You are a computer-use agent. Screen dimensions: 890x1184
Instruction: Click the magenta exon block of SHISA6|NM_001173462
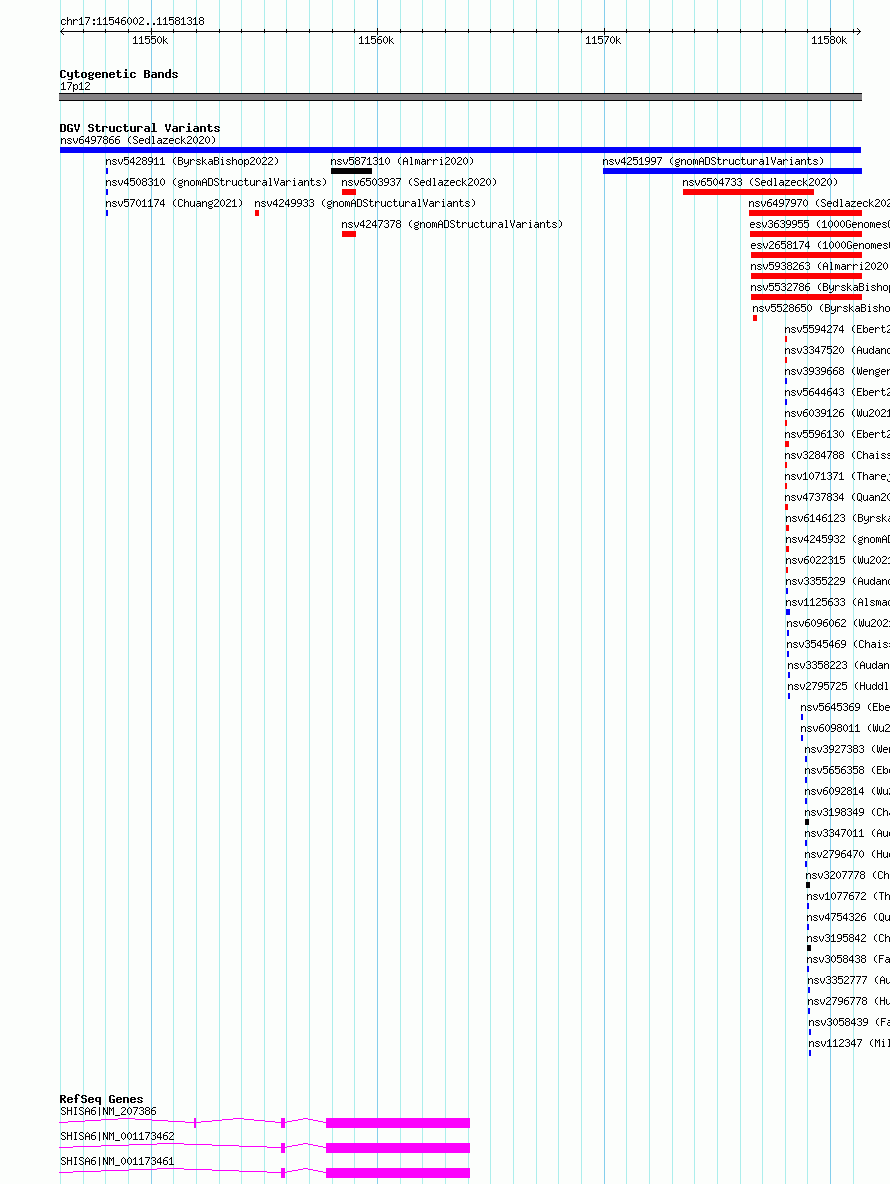tap(398, 1148)
